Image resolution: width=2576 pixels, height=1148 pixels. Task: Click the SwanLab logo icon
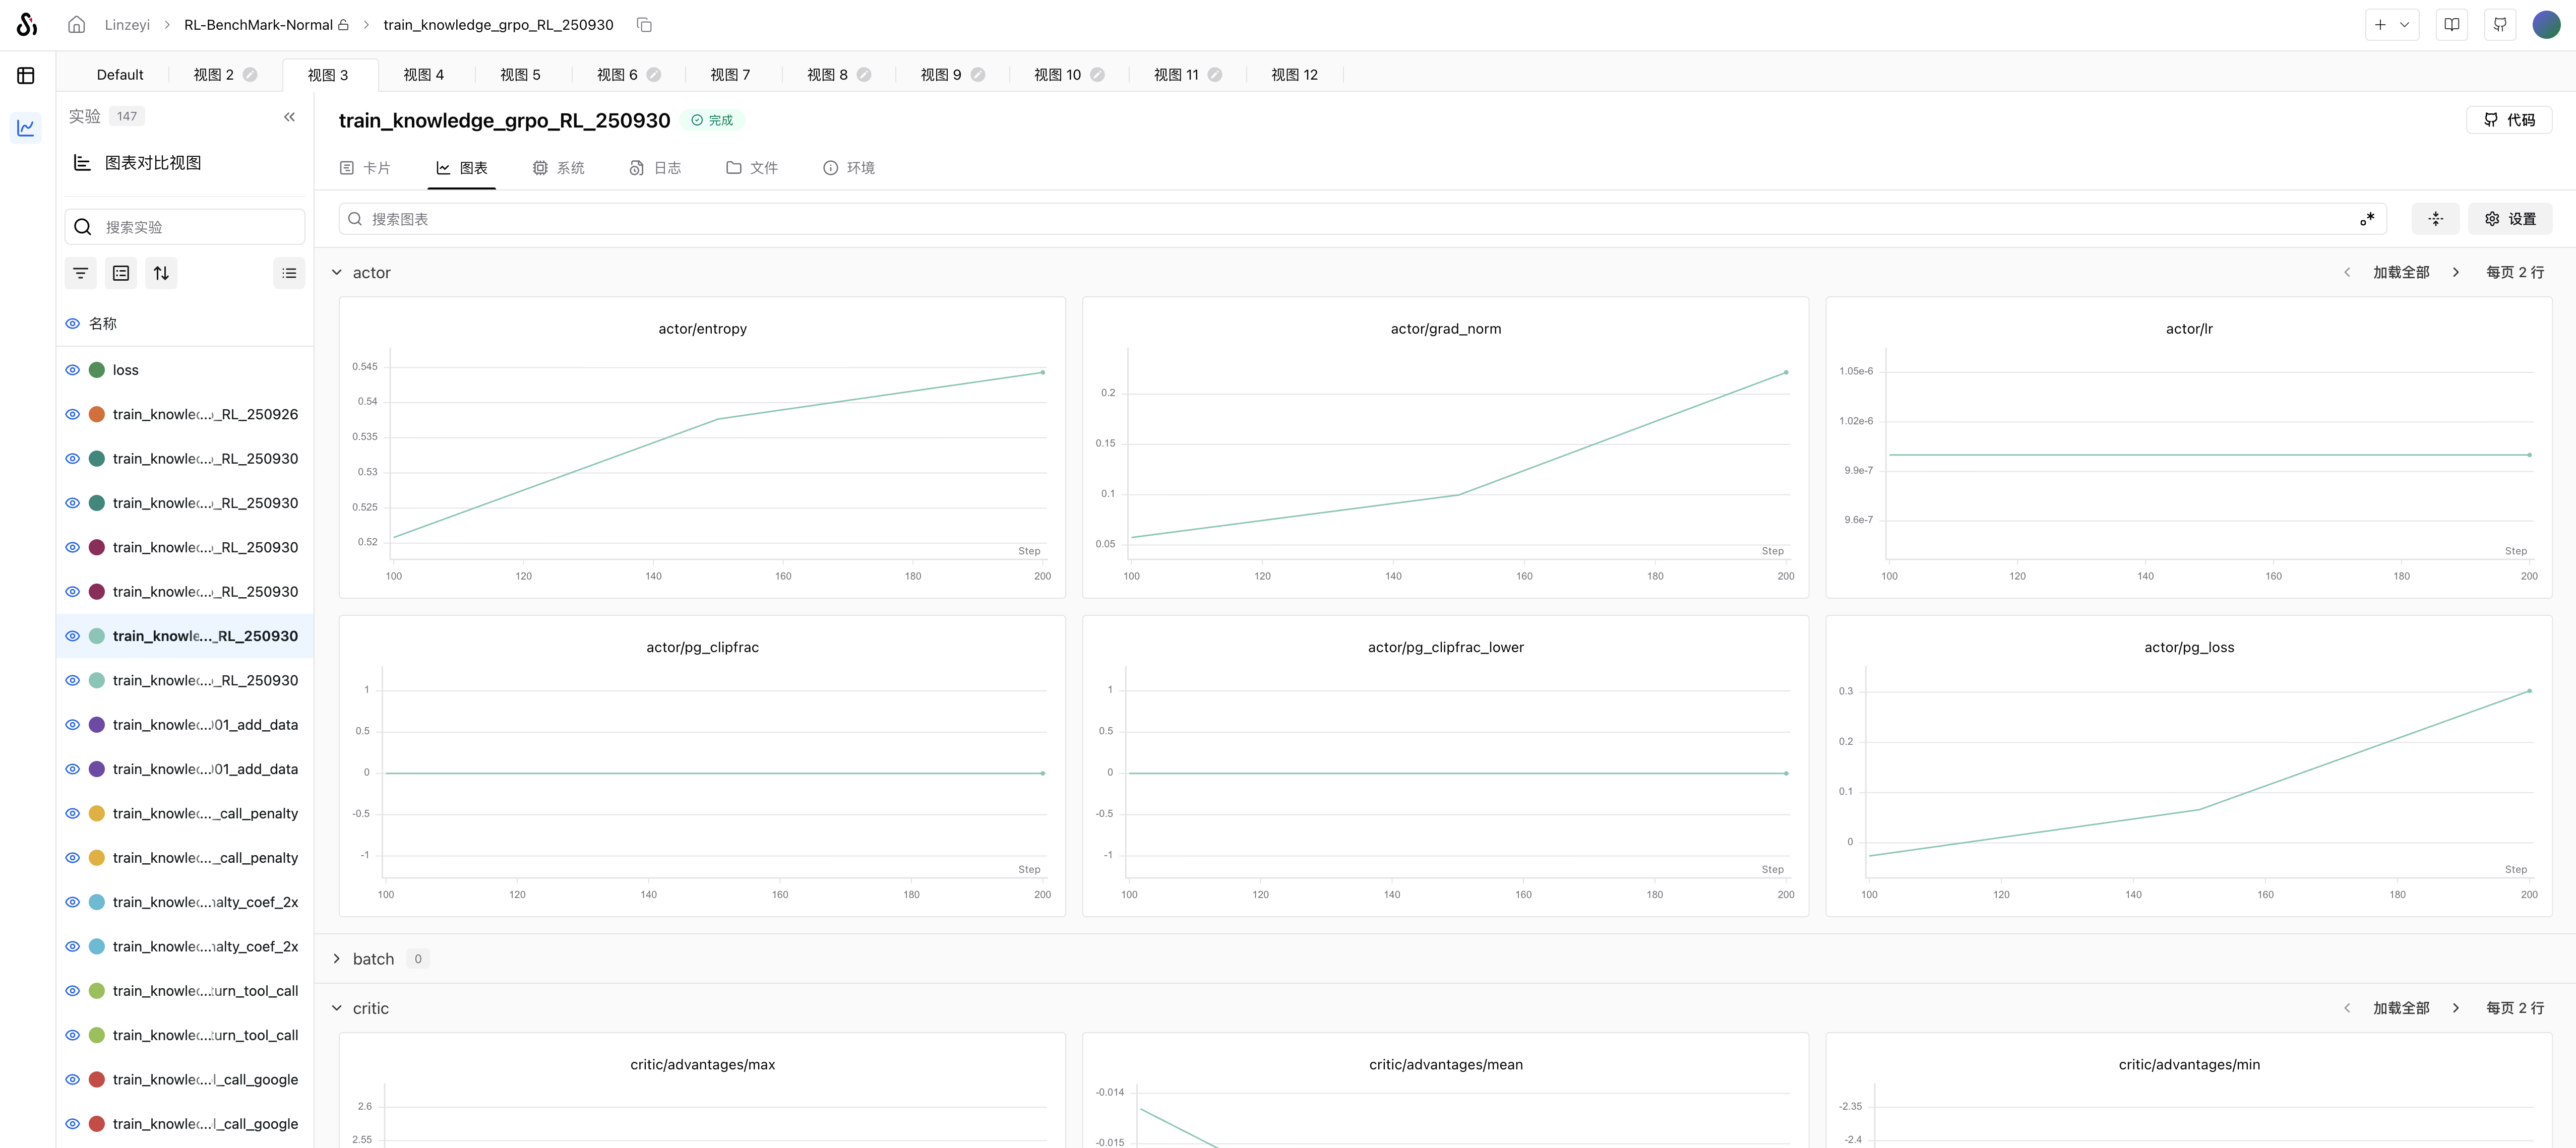(x=27, y=24)
